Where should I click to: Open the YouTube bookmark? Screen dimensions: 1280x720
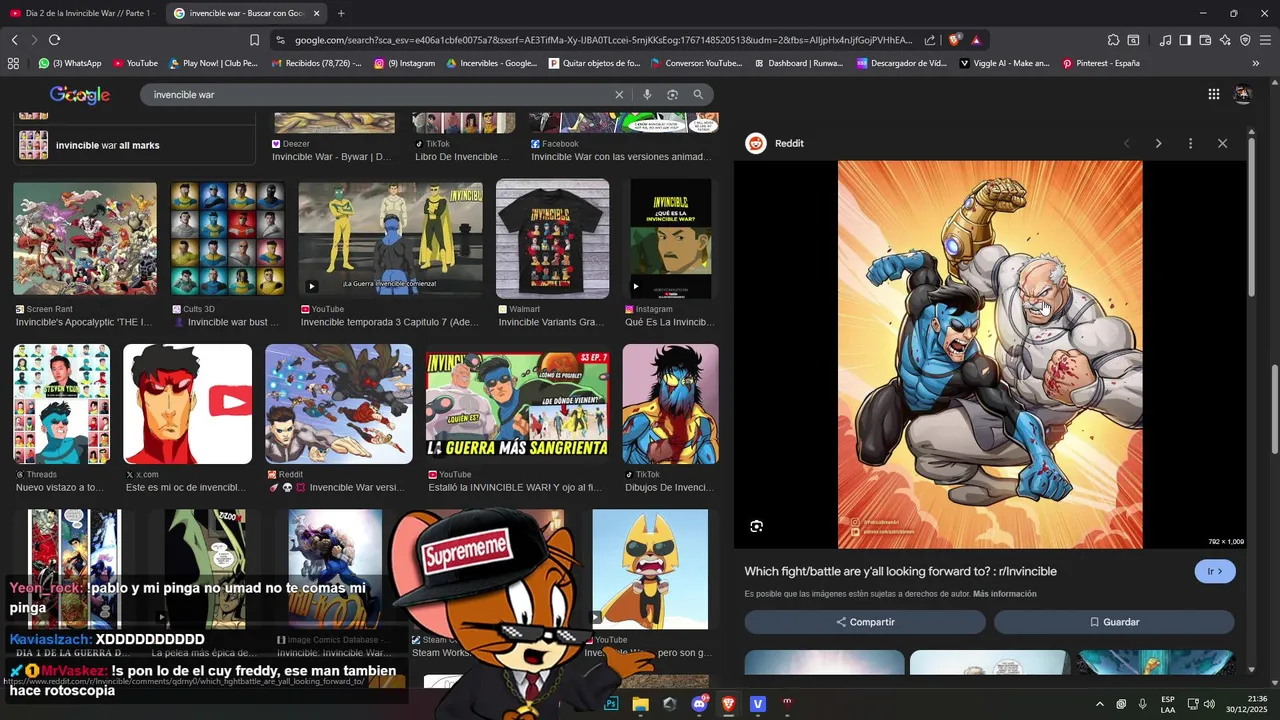136,63
